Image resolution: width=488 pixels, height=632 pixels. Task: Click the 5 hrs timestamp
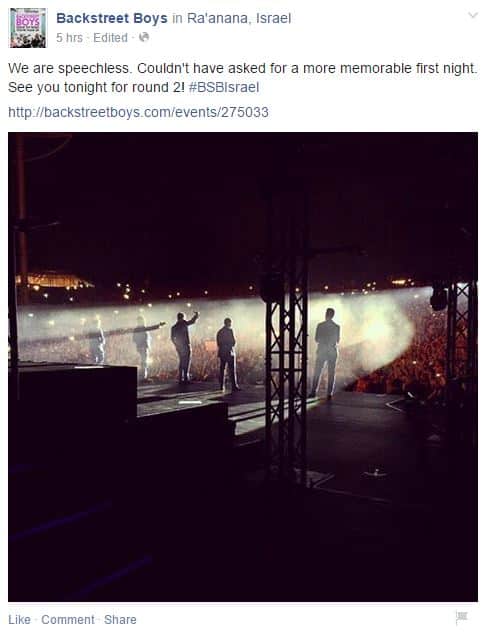tap(69, 38)
